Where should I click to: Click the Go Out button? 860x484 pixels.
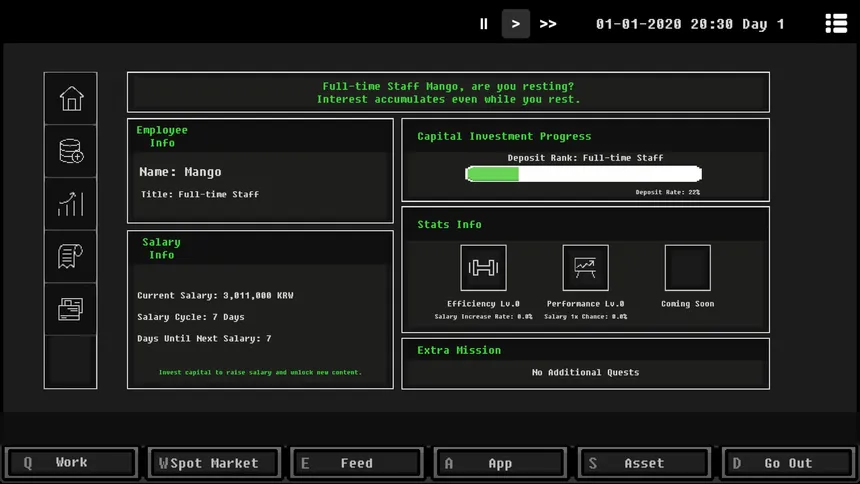[788, 463]
